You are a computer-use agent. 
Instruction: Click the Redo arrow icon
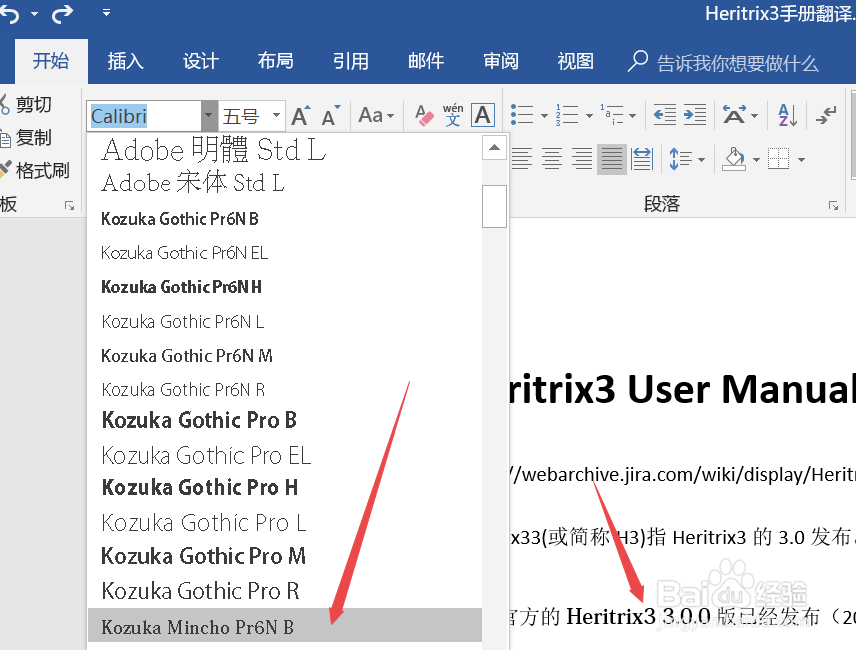(x=62, y=14)
